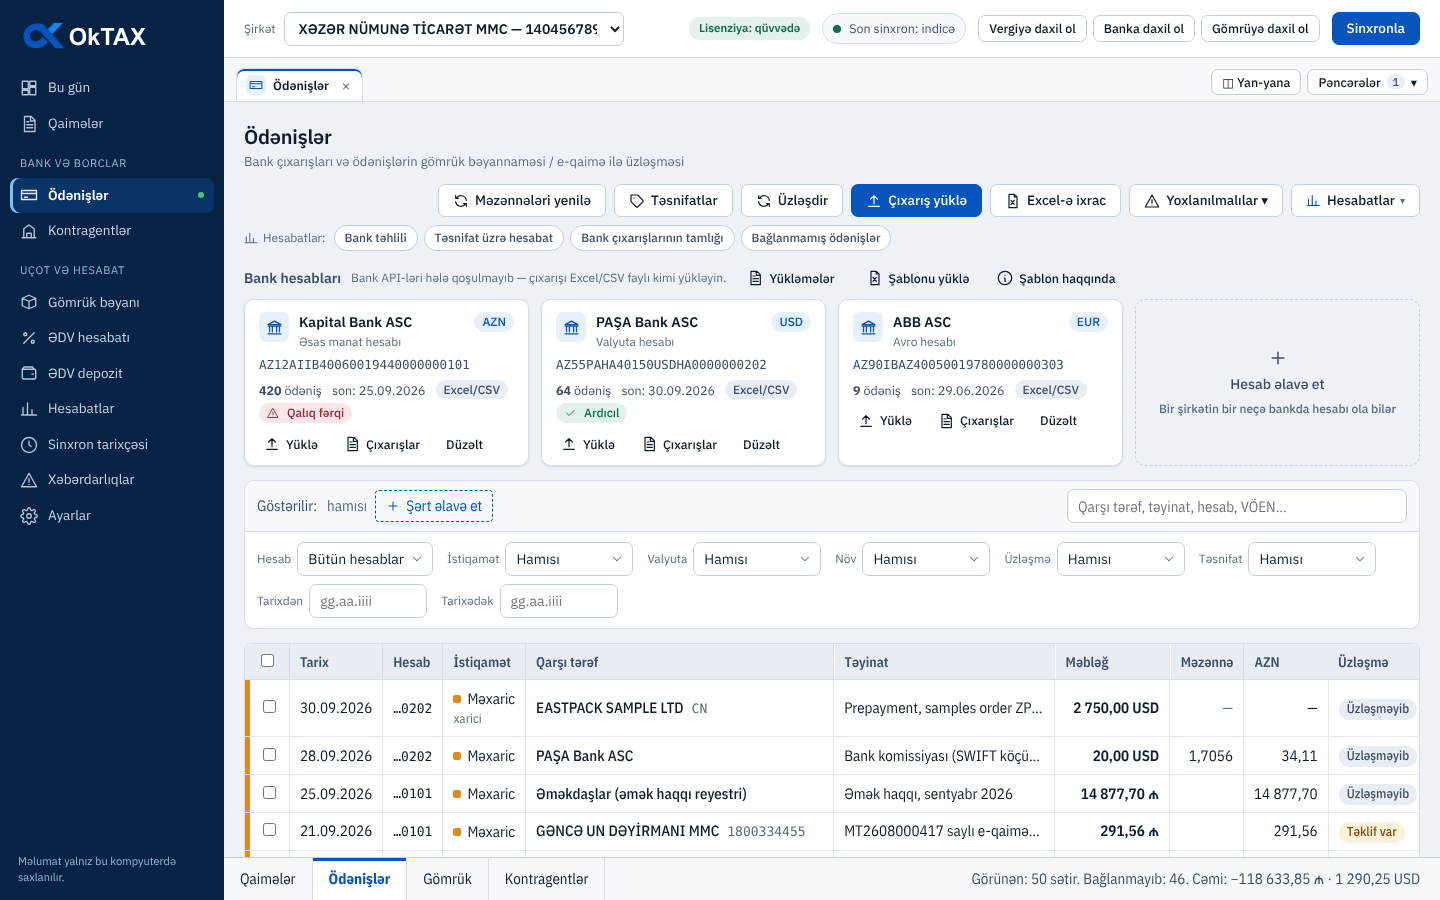Screen dimensions: 1440x900
Task: Check the EASTPACK SAMPLE LTD row checkbox
Action: coord(269,707)
